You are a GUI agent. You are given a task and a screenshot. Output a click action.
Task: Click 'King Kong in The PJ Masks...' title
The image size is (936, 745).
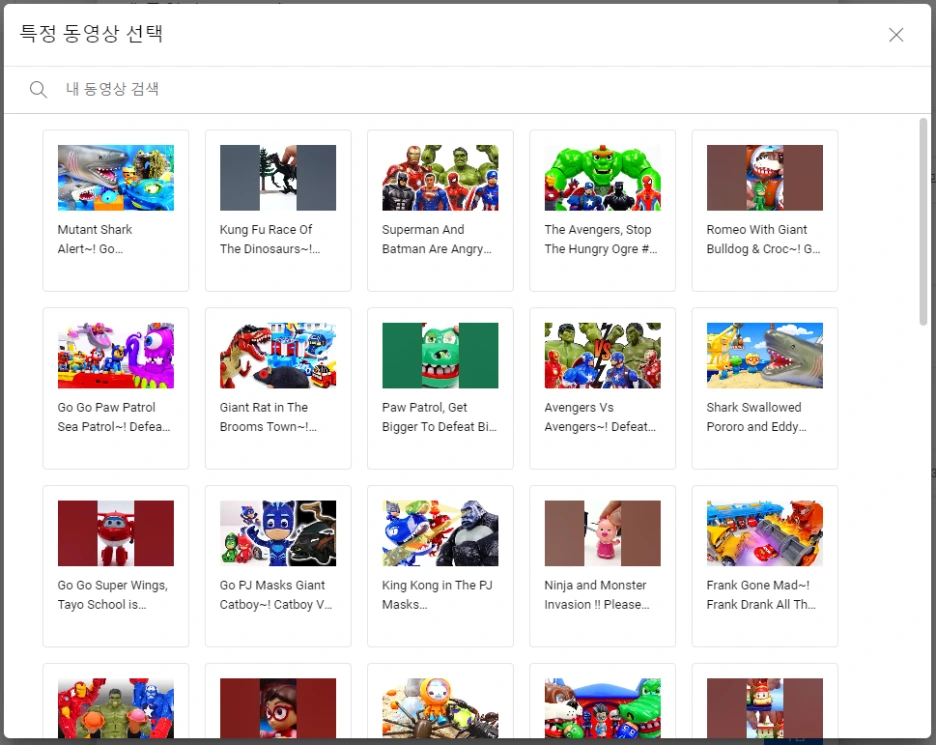pyautogui.click(x=437, y=595)
